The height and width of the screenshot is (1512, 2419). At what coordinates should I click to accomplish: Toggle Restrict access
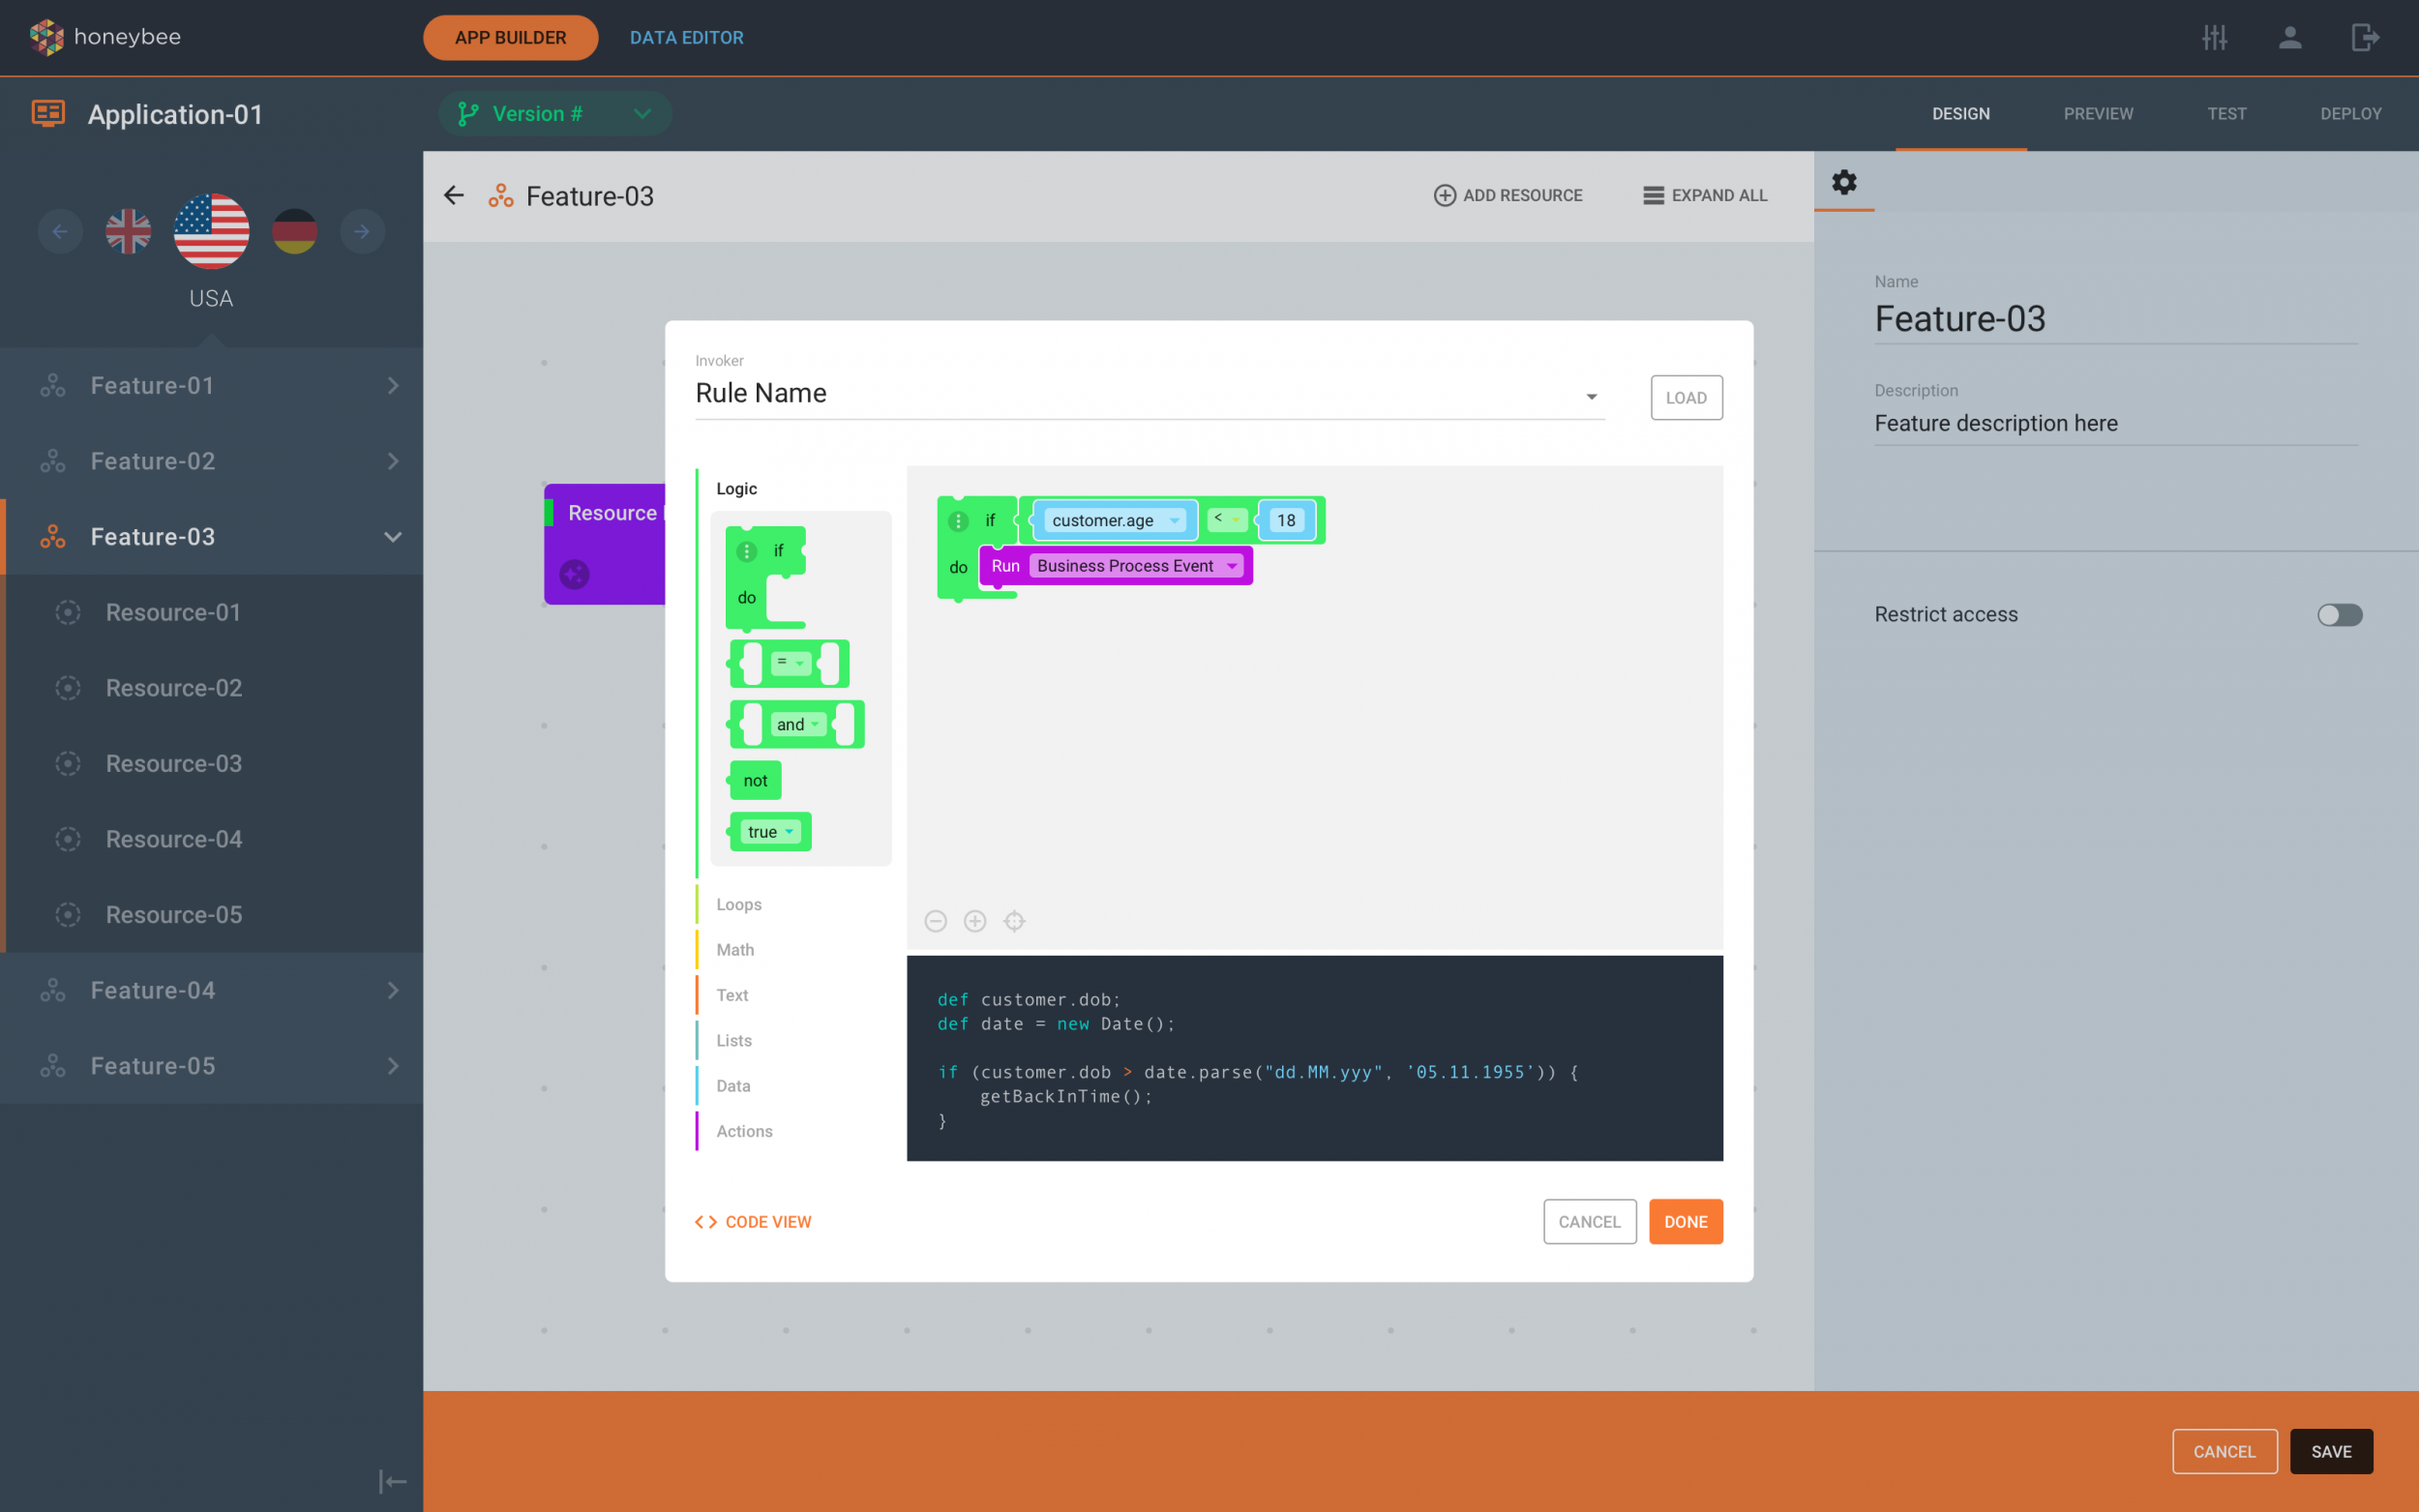[x=2338, y=615]
